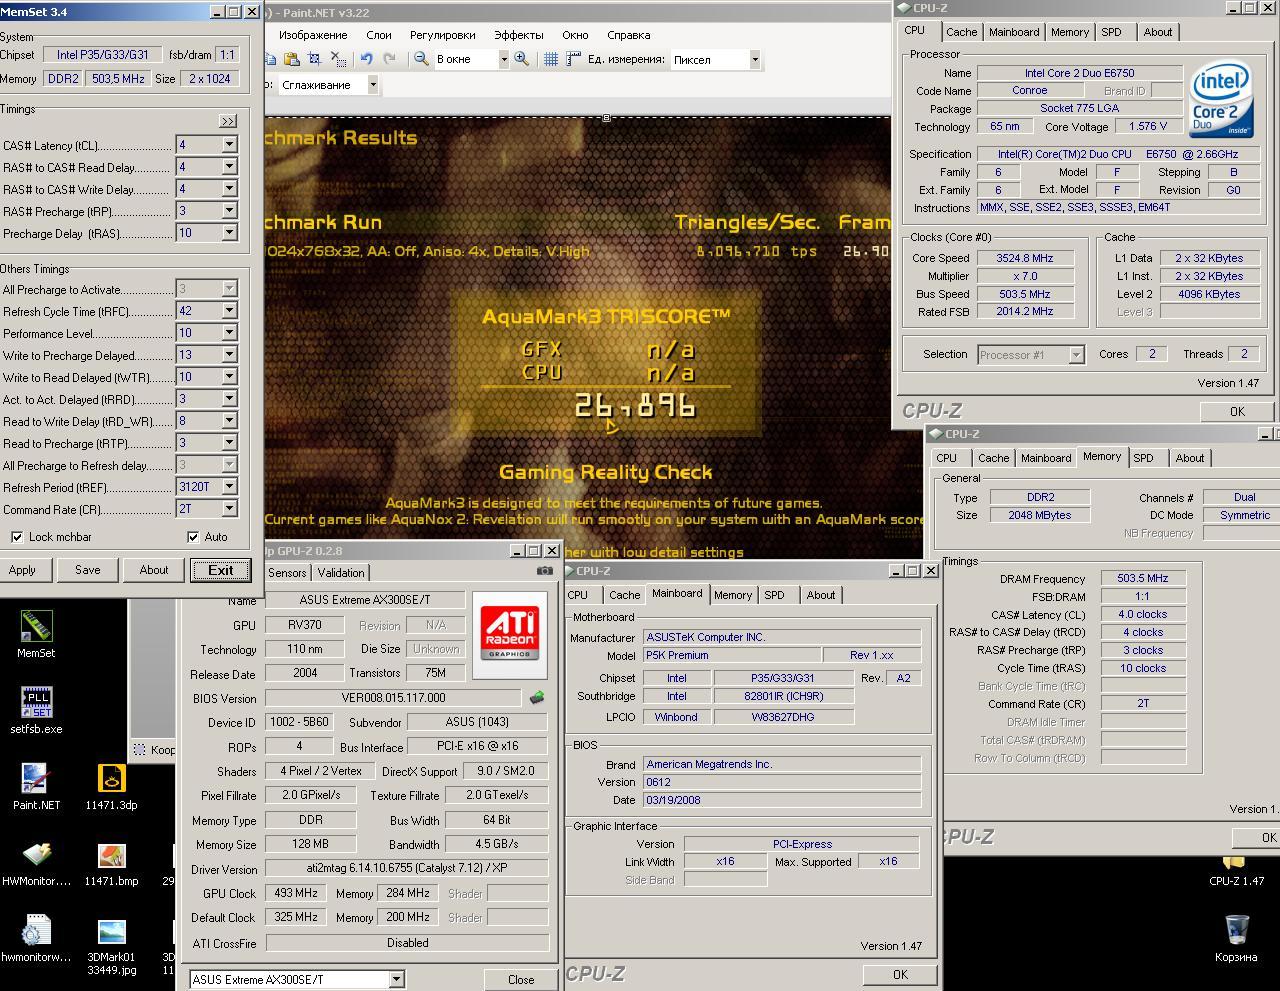This screenshot has height=991, width=1280.
Task: Undo the last action in Paint.NET
Action: (366, 59)
